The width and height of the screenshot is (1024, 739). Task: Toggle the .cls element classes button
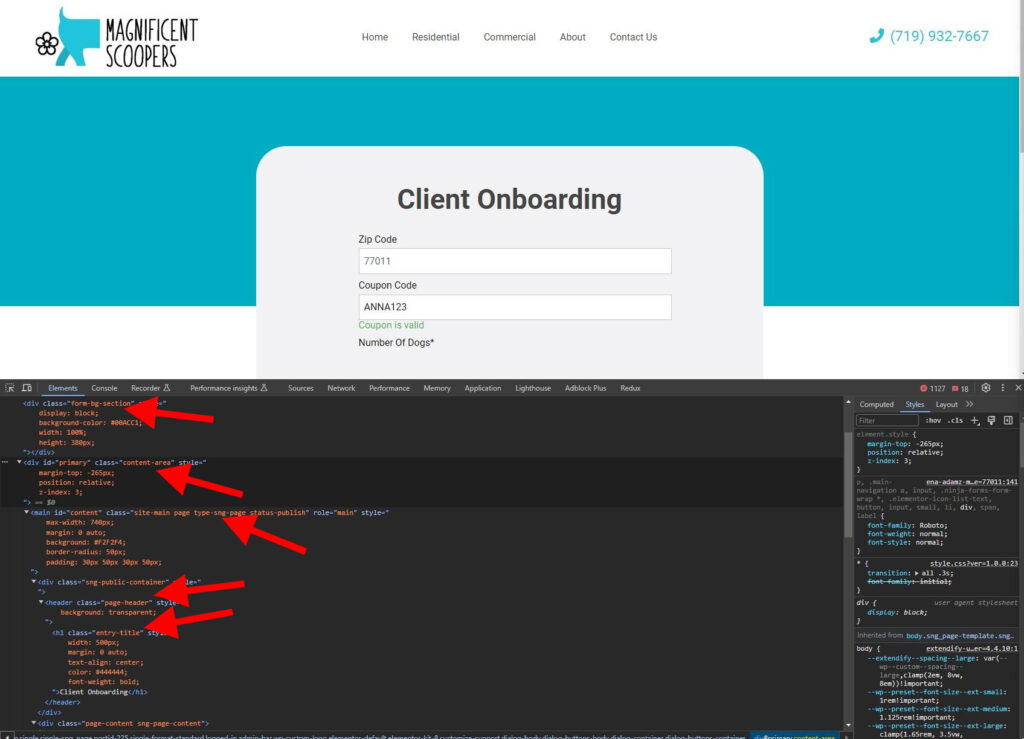956,421
